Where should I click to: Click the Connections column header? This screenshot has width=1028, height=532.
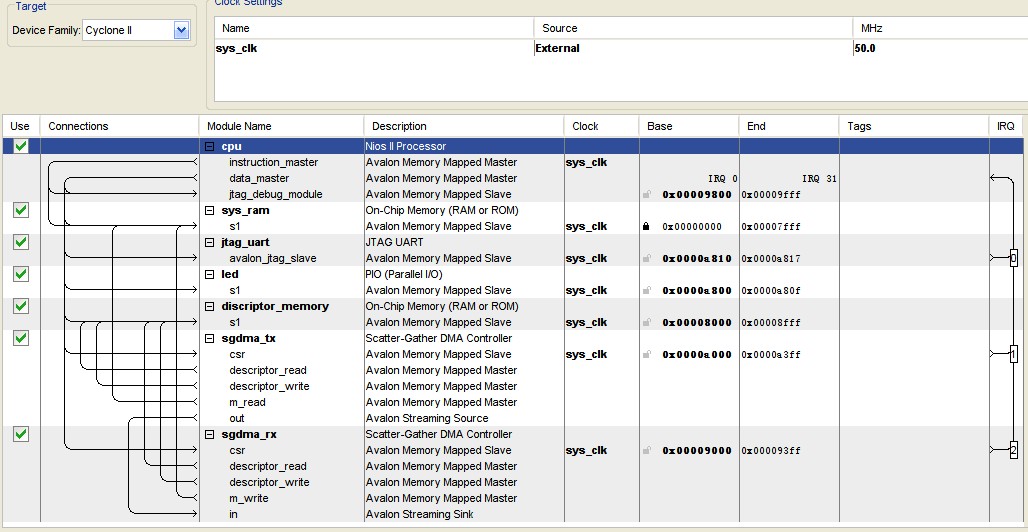119,126
